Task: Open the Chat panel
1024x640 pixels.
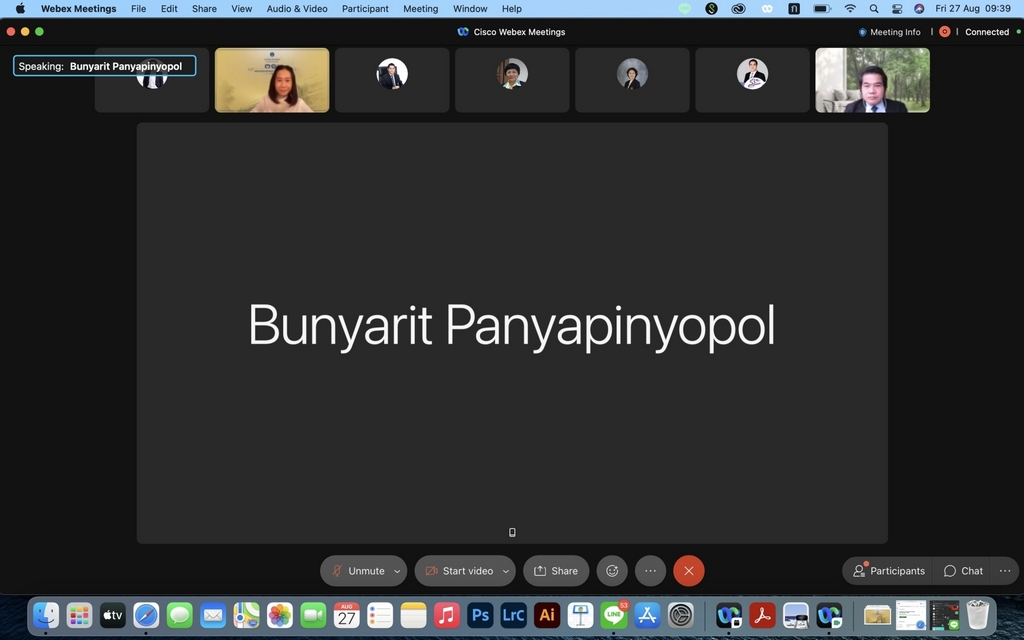Action: pos(963,571)
